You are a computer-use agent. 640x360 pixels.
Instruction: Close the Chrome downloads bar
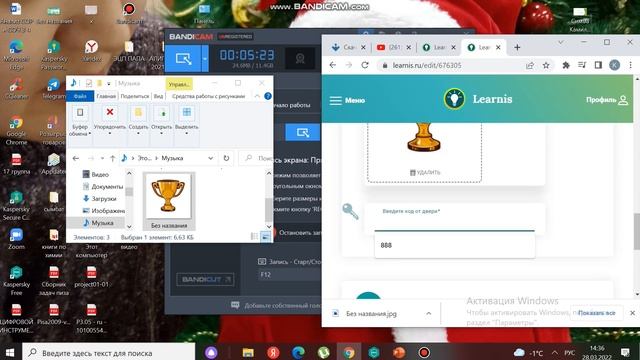click(632, 313)
